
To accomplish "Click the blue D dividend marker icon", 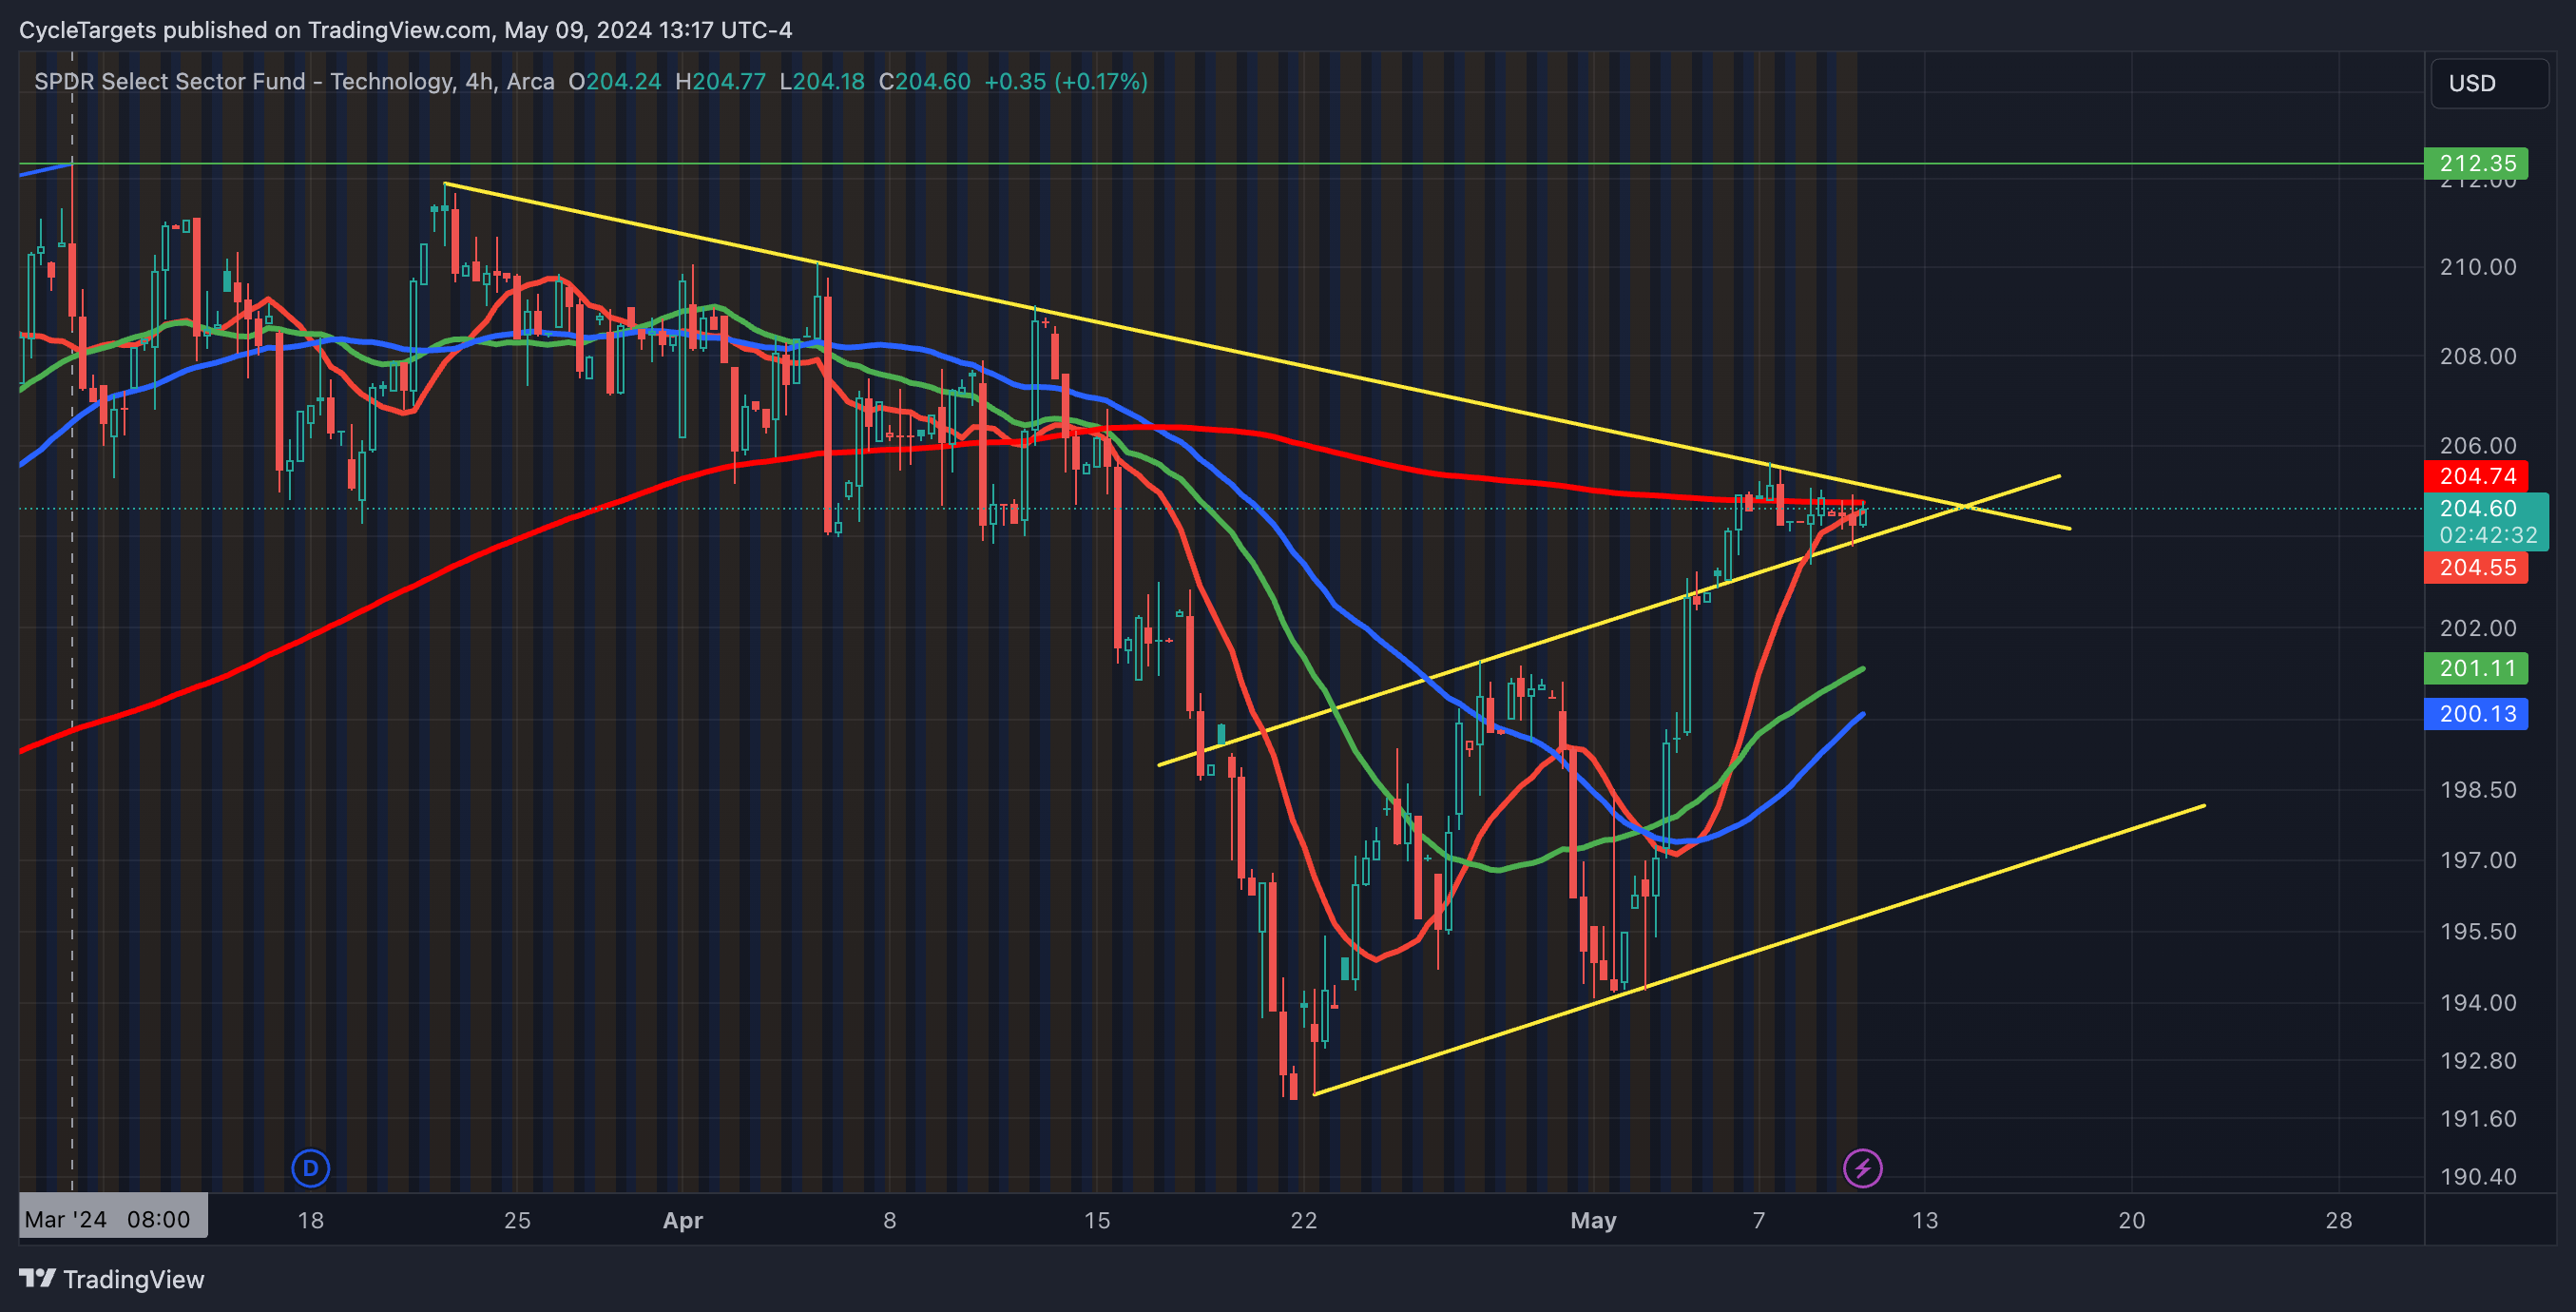I will (x=310, y=1168).
